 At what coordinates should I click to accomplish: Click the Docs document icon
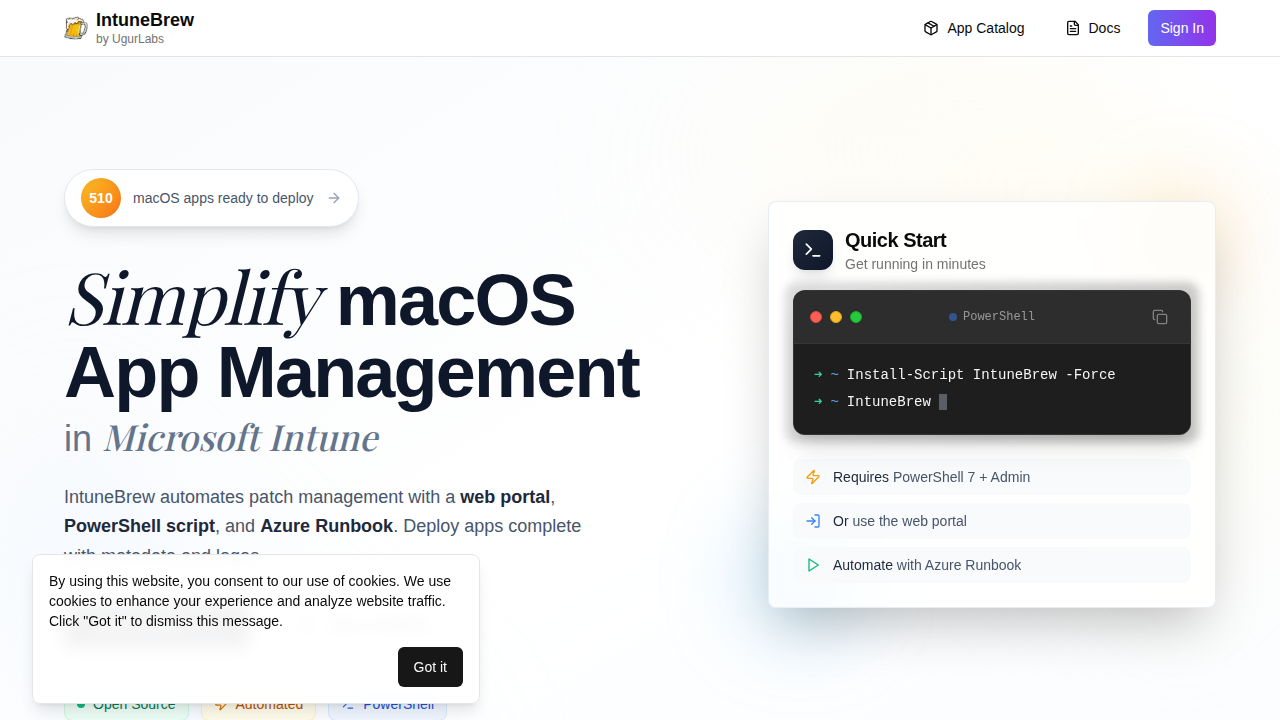point(1073,28)
